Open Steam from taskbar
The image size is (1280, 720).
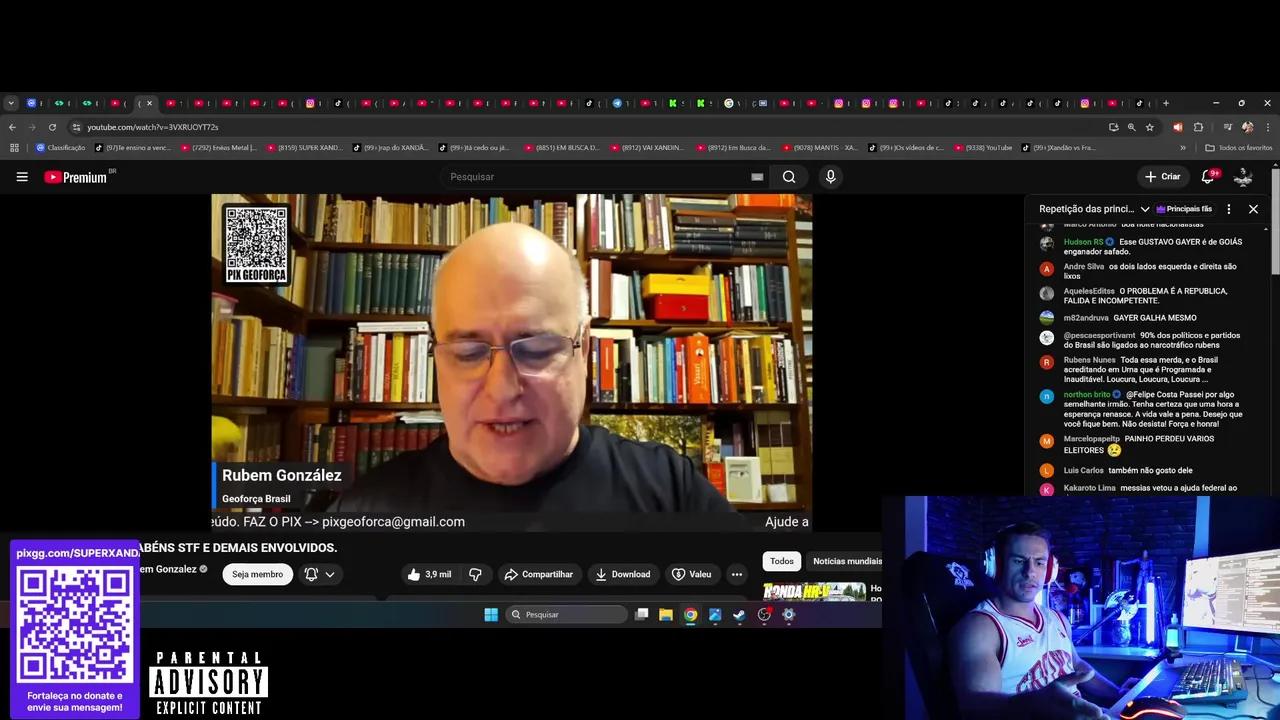point(739,615)
